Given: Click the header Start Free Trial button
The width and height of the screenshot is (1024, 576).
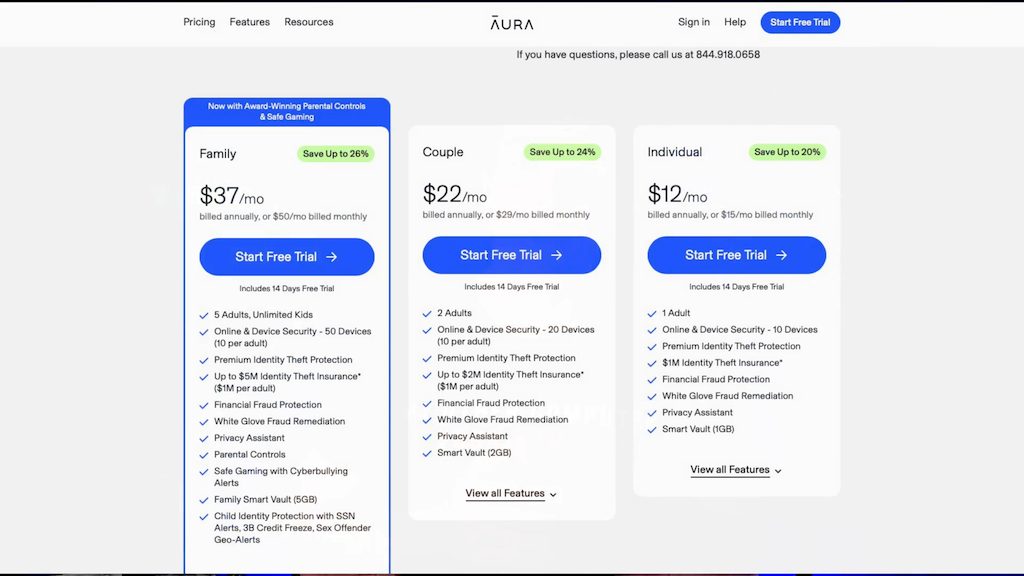Looking at the screenshot, I should pos(800,22).
